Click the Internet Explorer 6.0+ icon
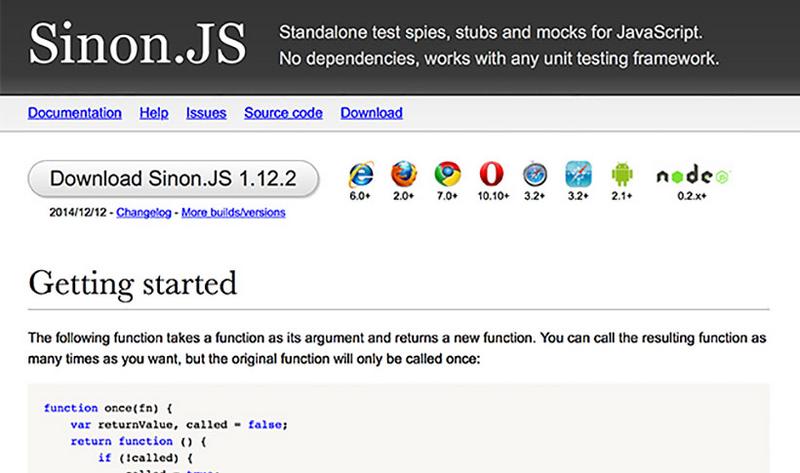 [x=361, y=175]
